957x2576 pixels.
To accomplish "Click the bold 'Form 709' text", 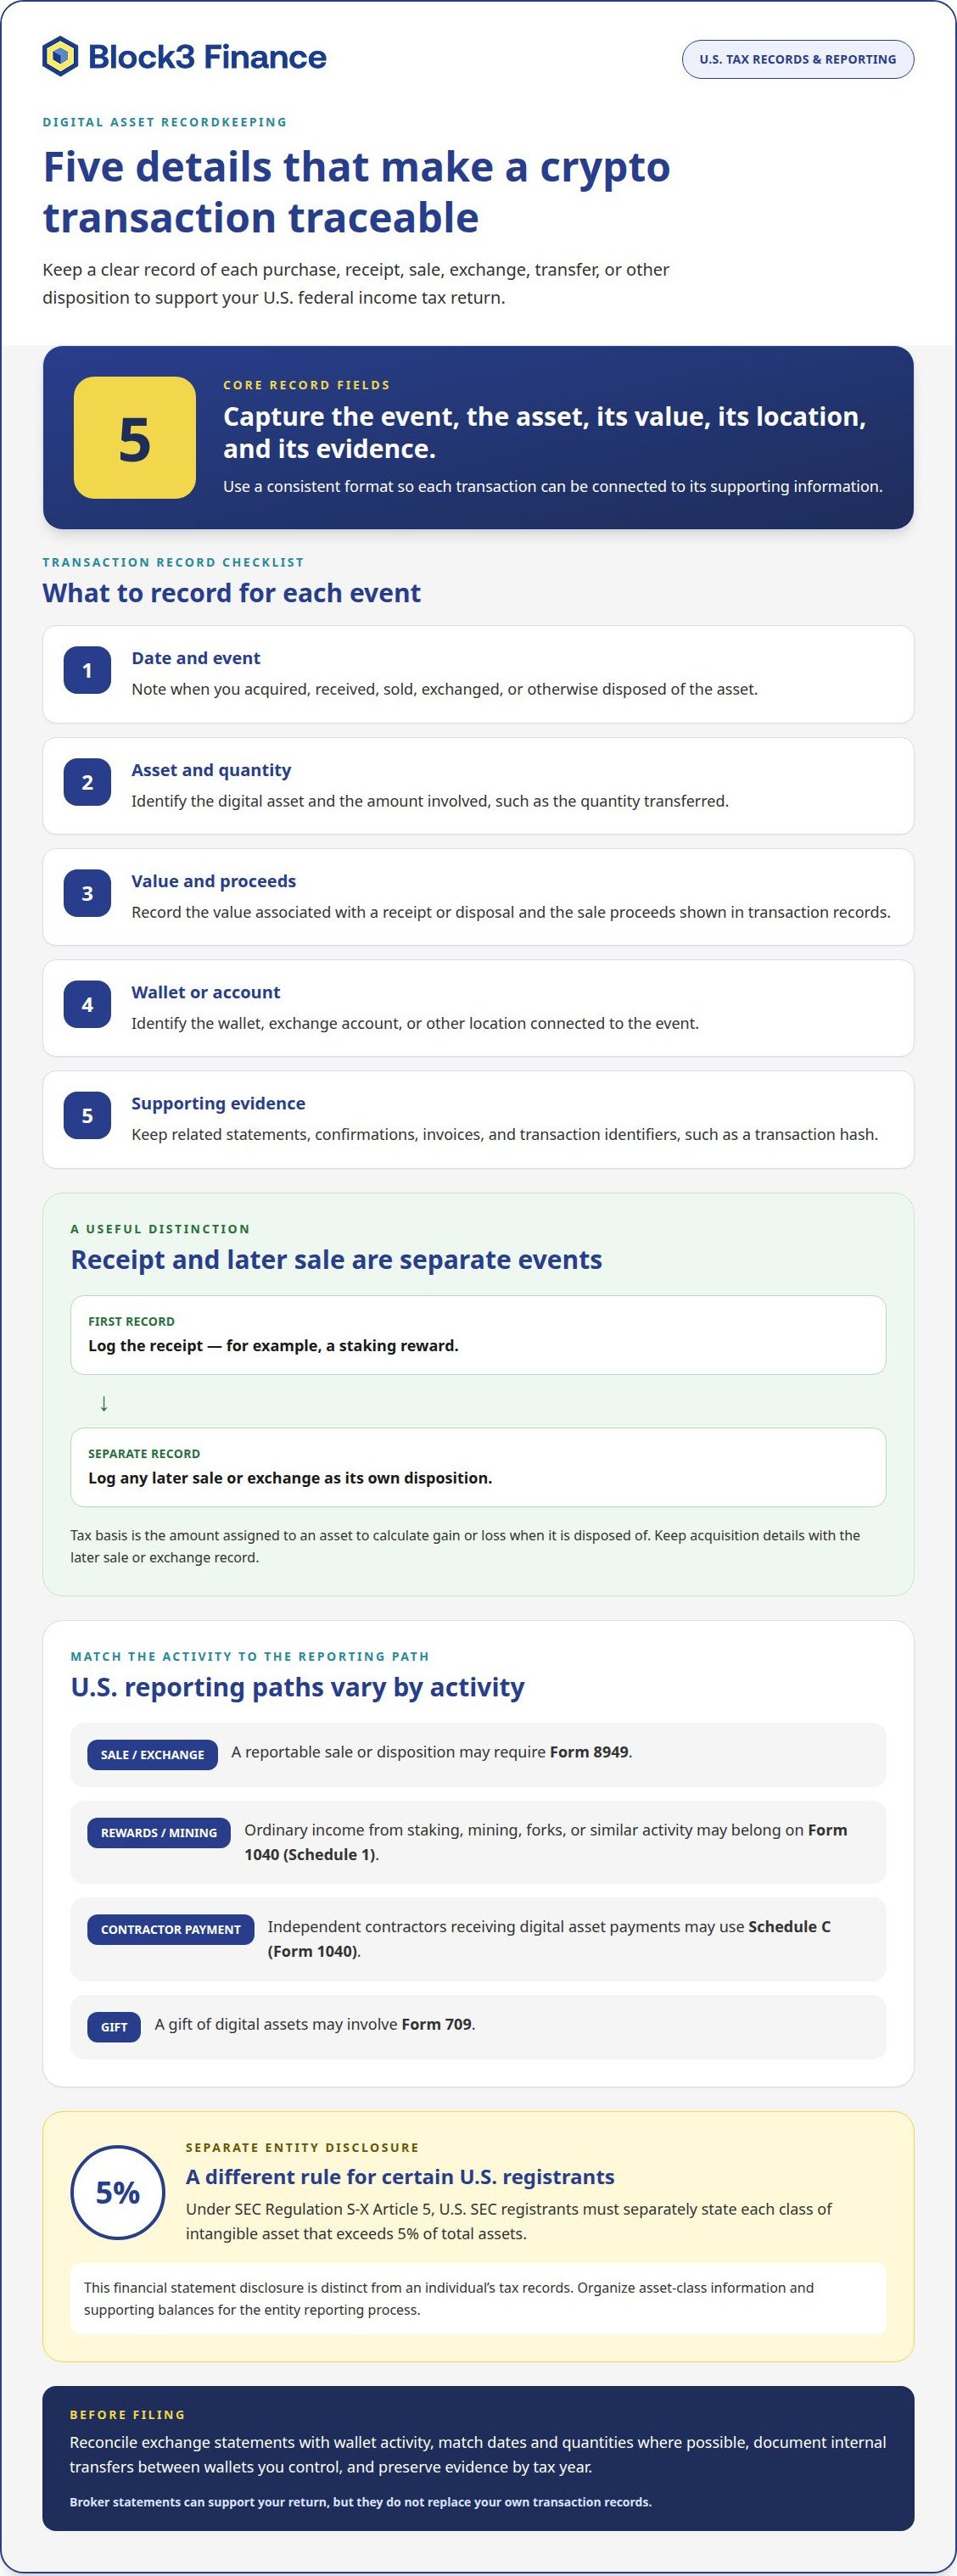I will pos(436,2024).
